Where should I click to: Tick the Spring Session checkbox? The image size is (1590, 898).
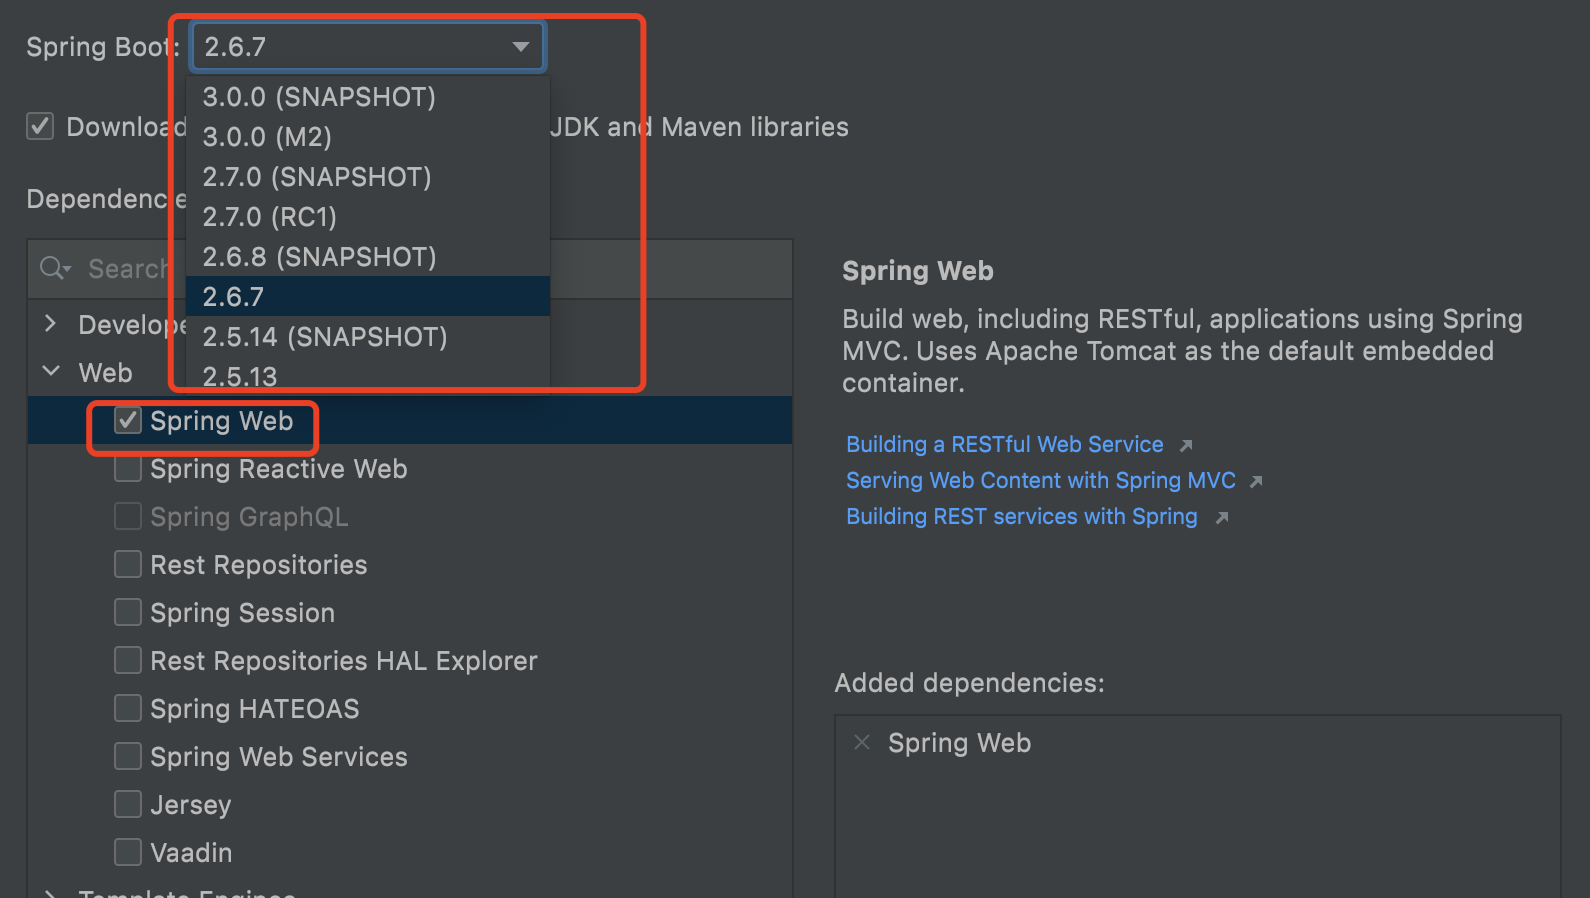click(x=128, y=613)
